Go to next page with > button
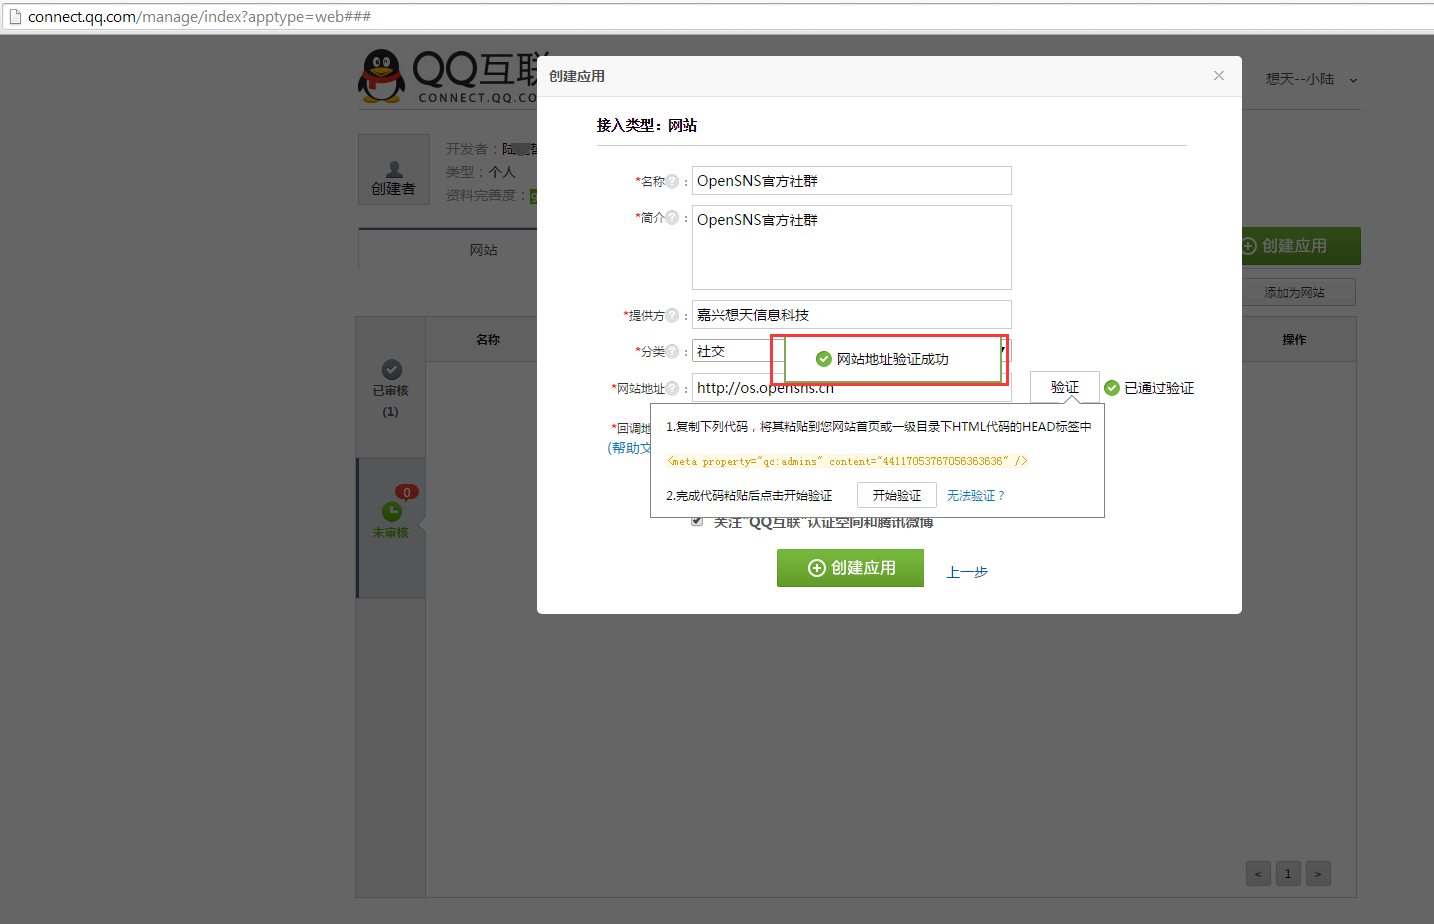 pos(1318,873)
